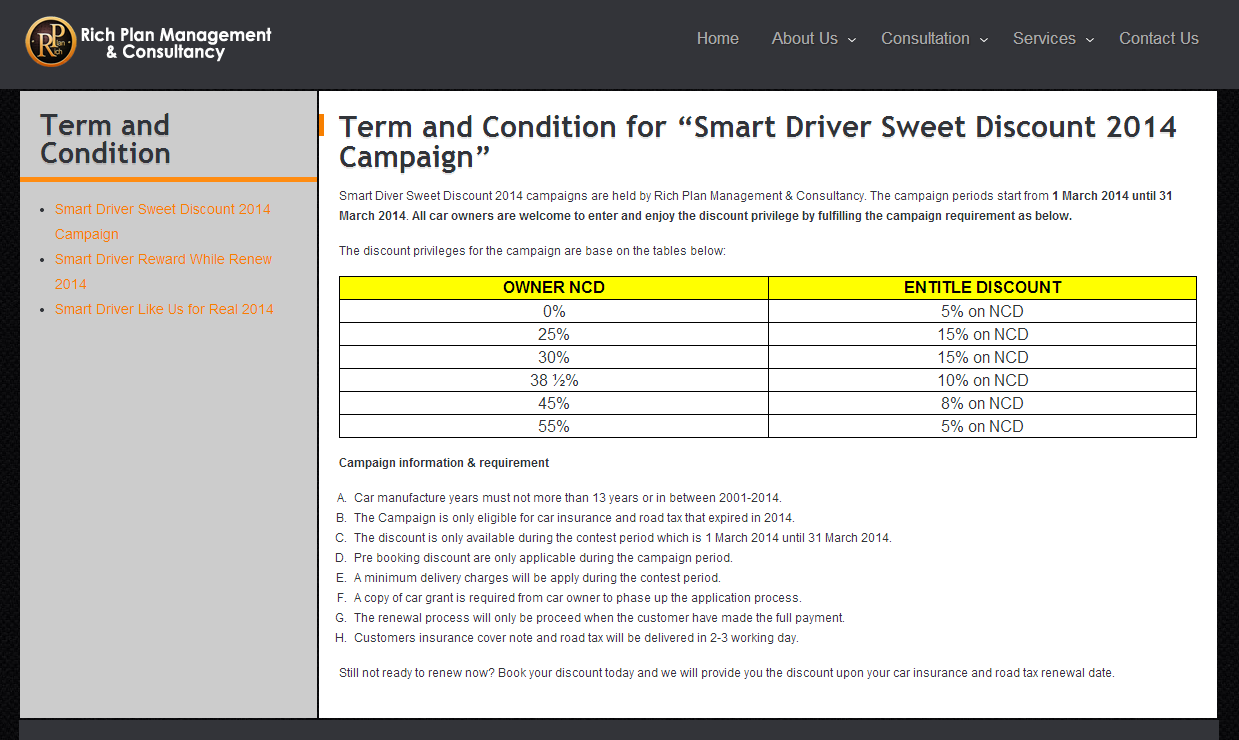Select the "25%" owner NCD cell
This screenshot has width=1239, height=740.
click(554, 334)
